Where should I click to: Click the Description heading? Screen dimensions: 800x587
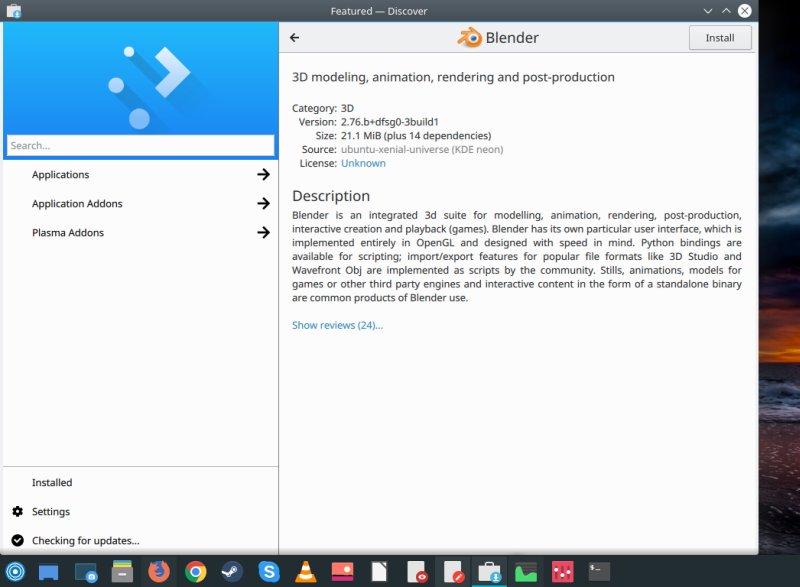(x=331, y=196)
